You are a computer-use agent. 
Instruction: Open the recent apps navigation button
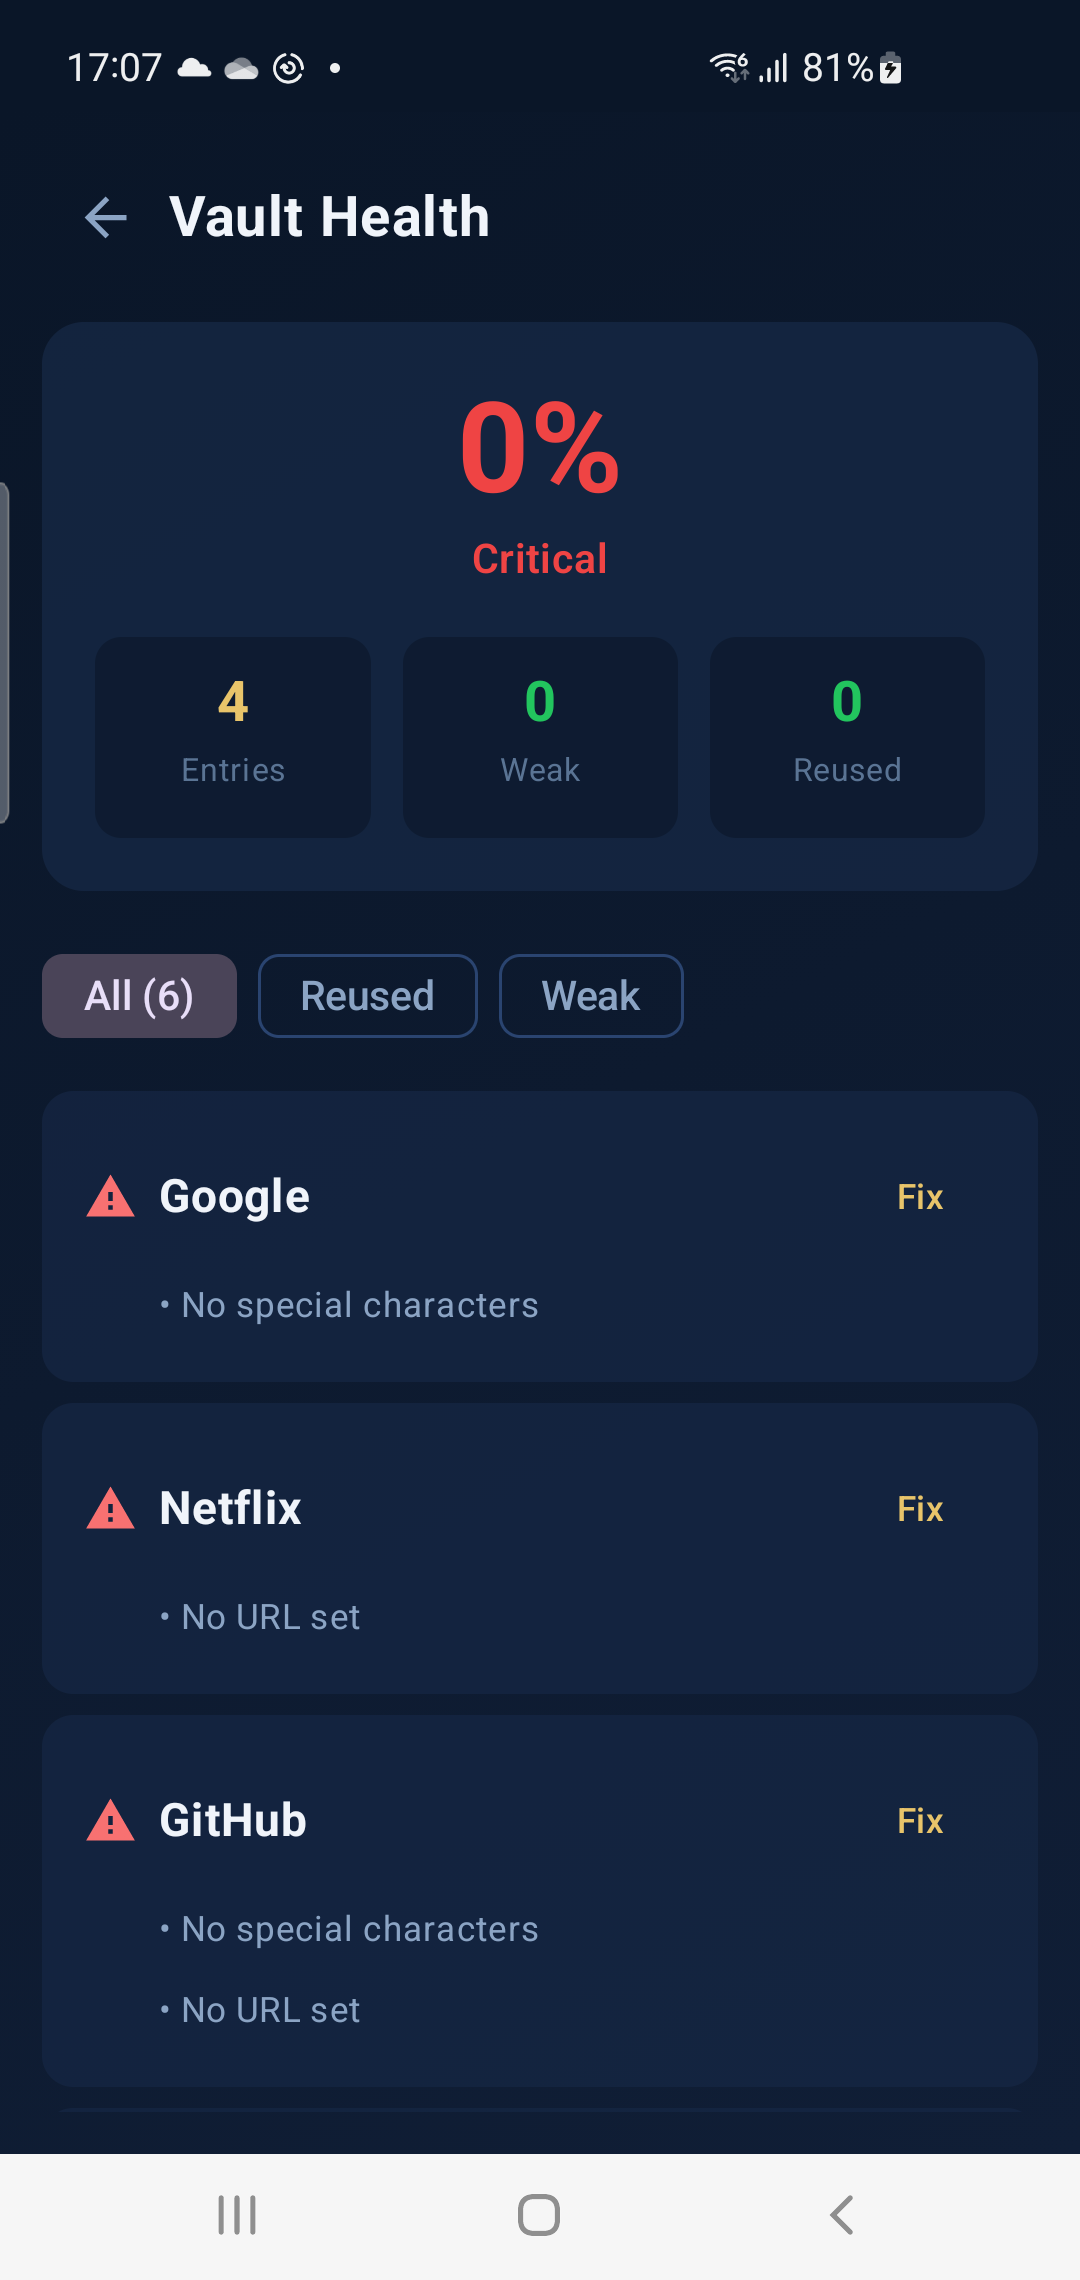(x=237, y=2215)
